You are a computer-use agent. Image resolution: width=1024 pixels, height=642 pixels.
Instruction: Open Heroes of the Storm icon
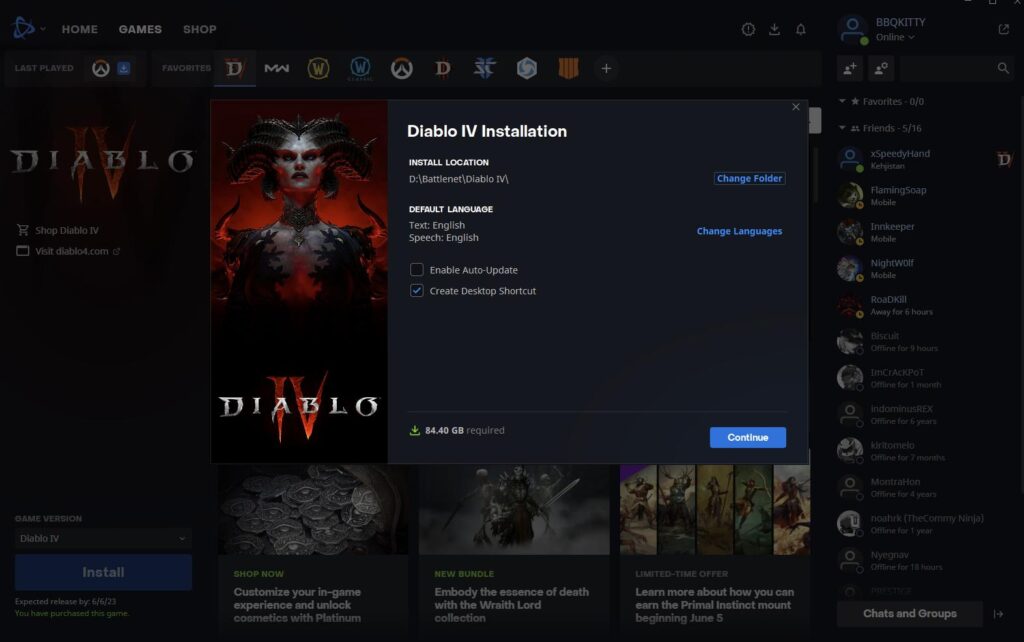click(x=526, y=68)
